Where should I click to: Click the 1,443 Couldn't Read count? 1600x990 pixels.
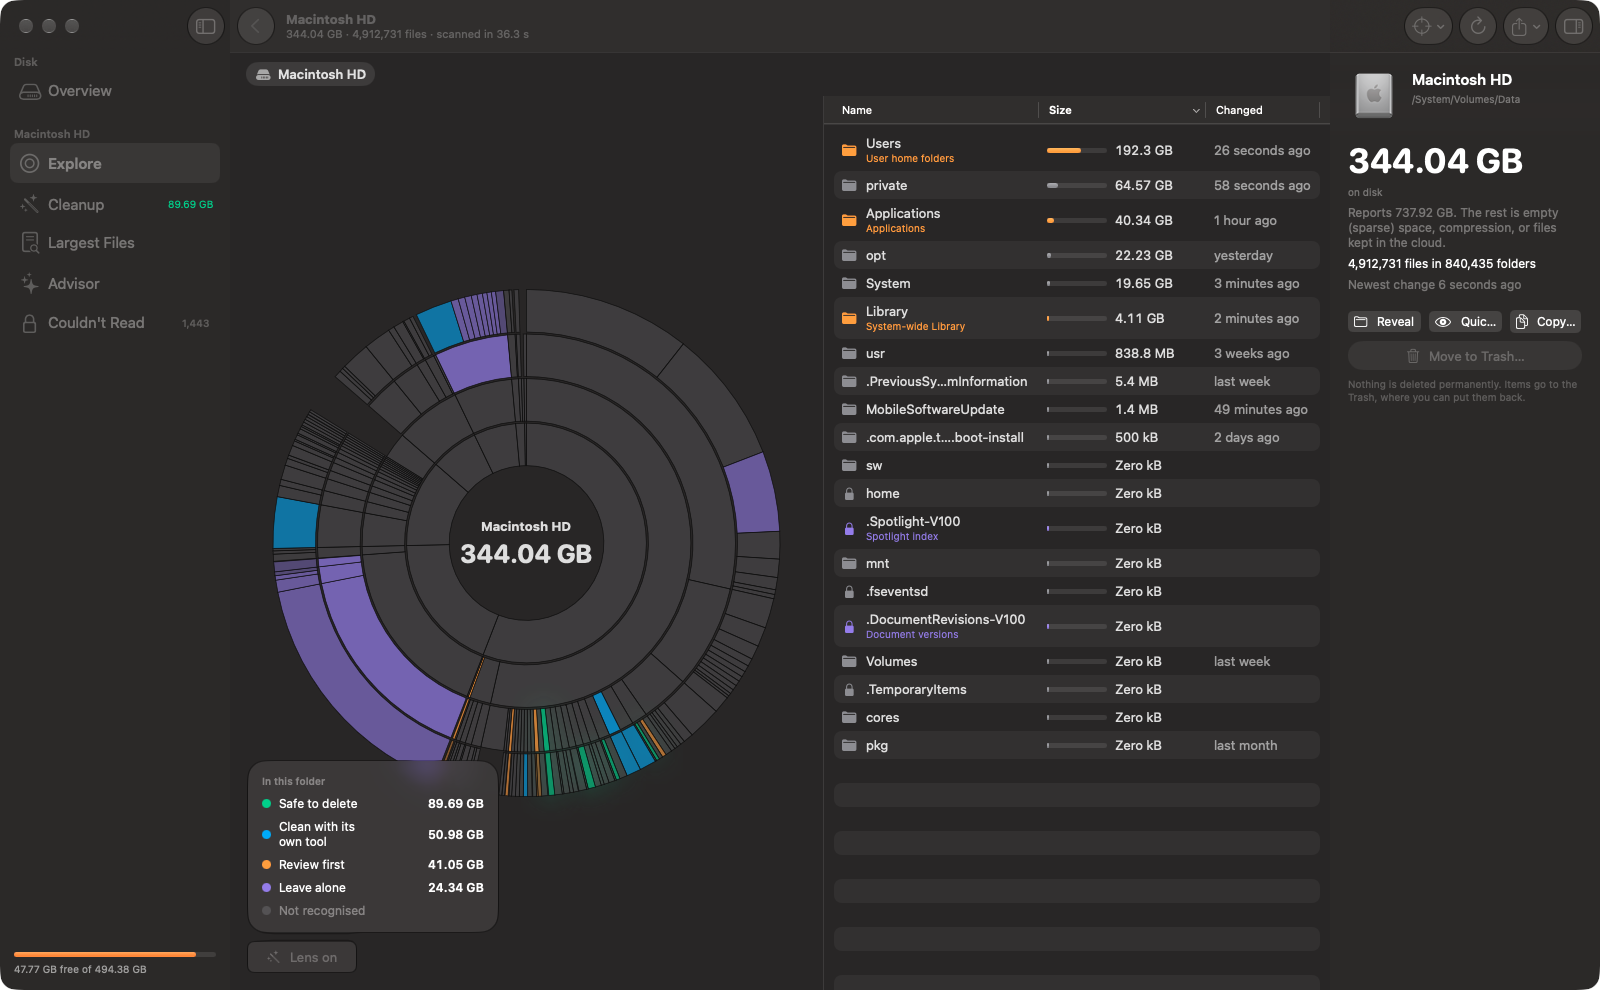[196, 323]
